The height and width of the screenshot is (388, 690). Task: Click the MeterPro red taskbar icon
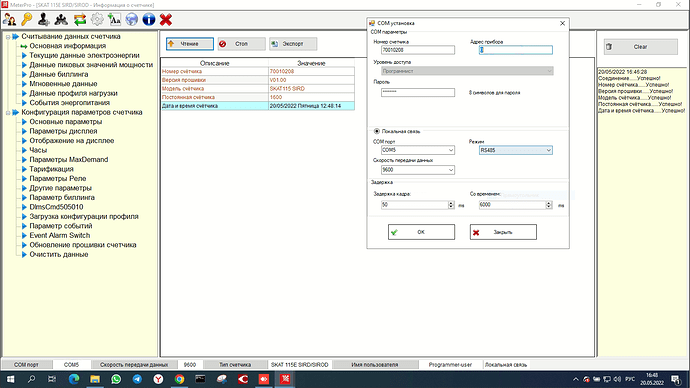(285, 379)
